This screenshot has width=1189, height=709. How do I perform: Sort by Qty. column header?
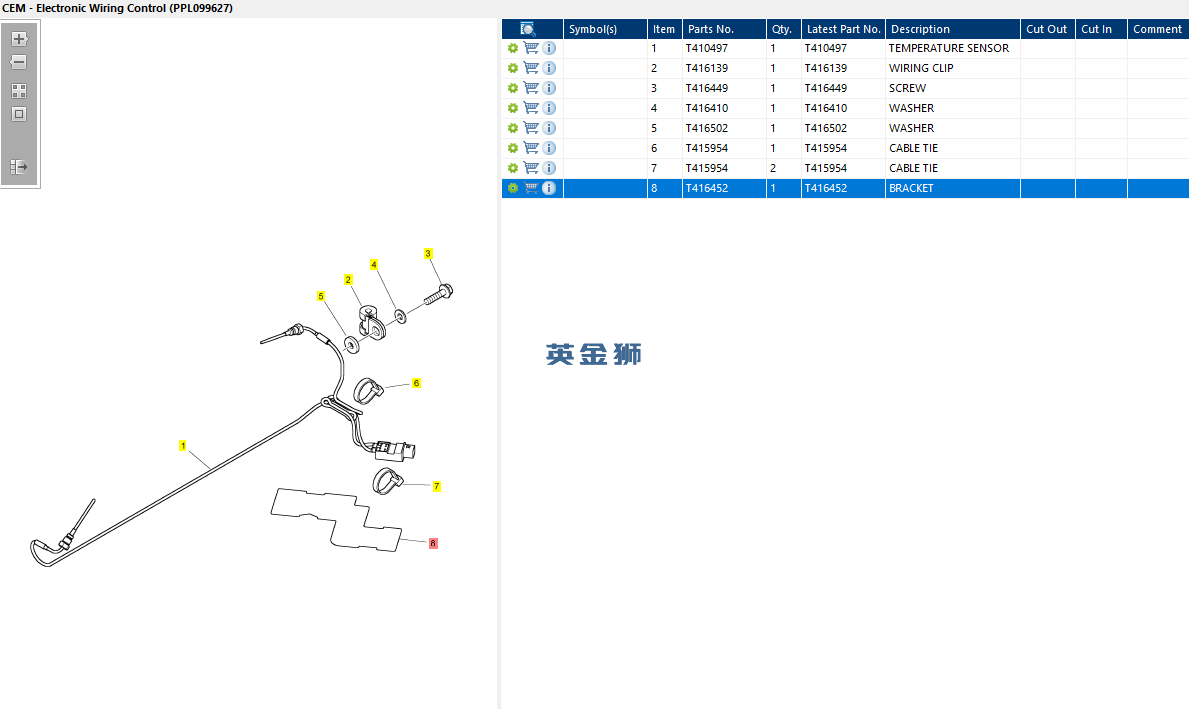[783, 29]
